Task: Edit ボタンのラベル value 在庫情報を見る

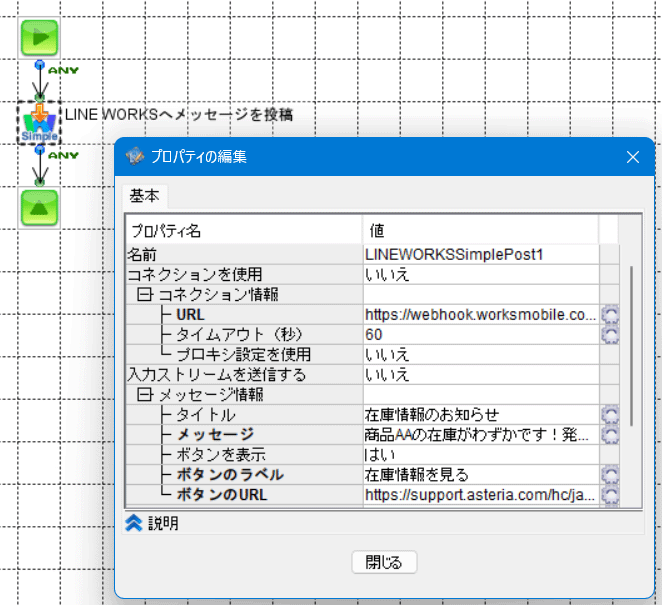Action: click(481, 475)
